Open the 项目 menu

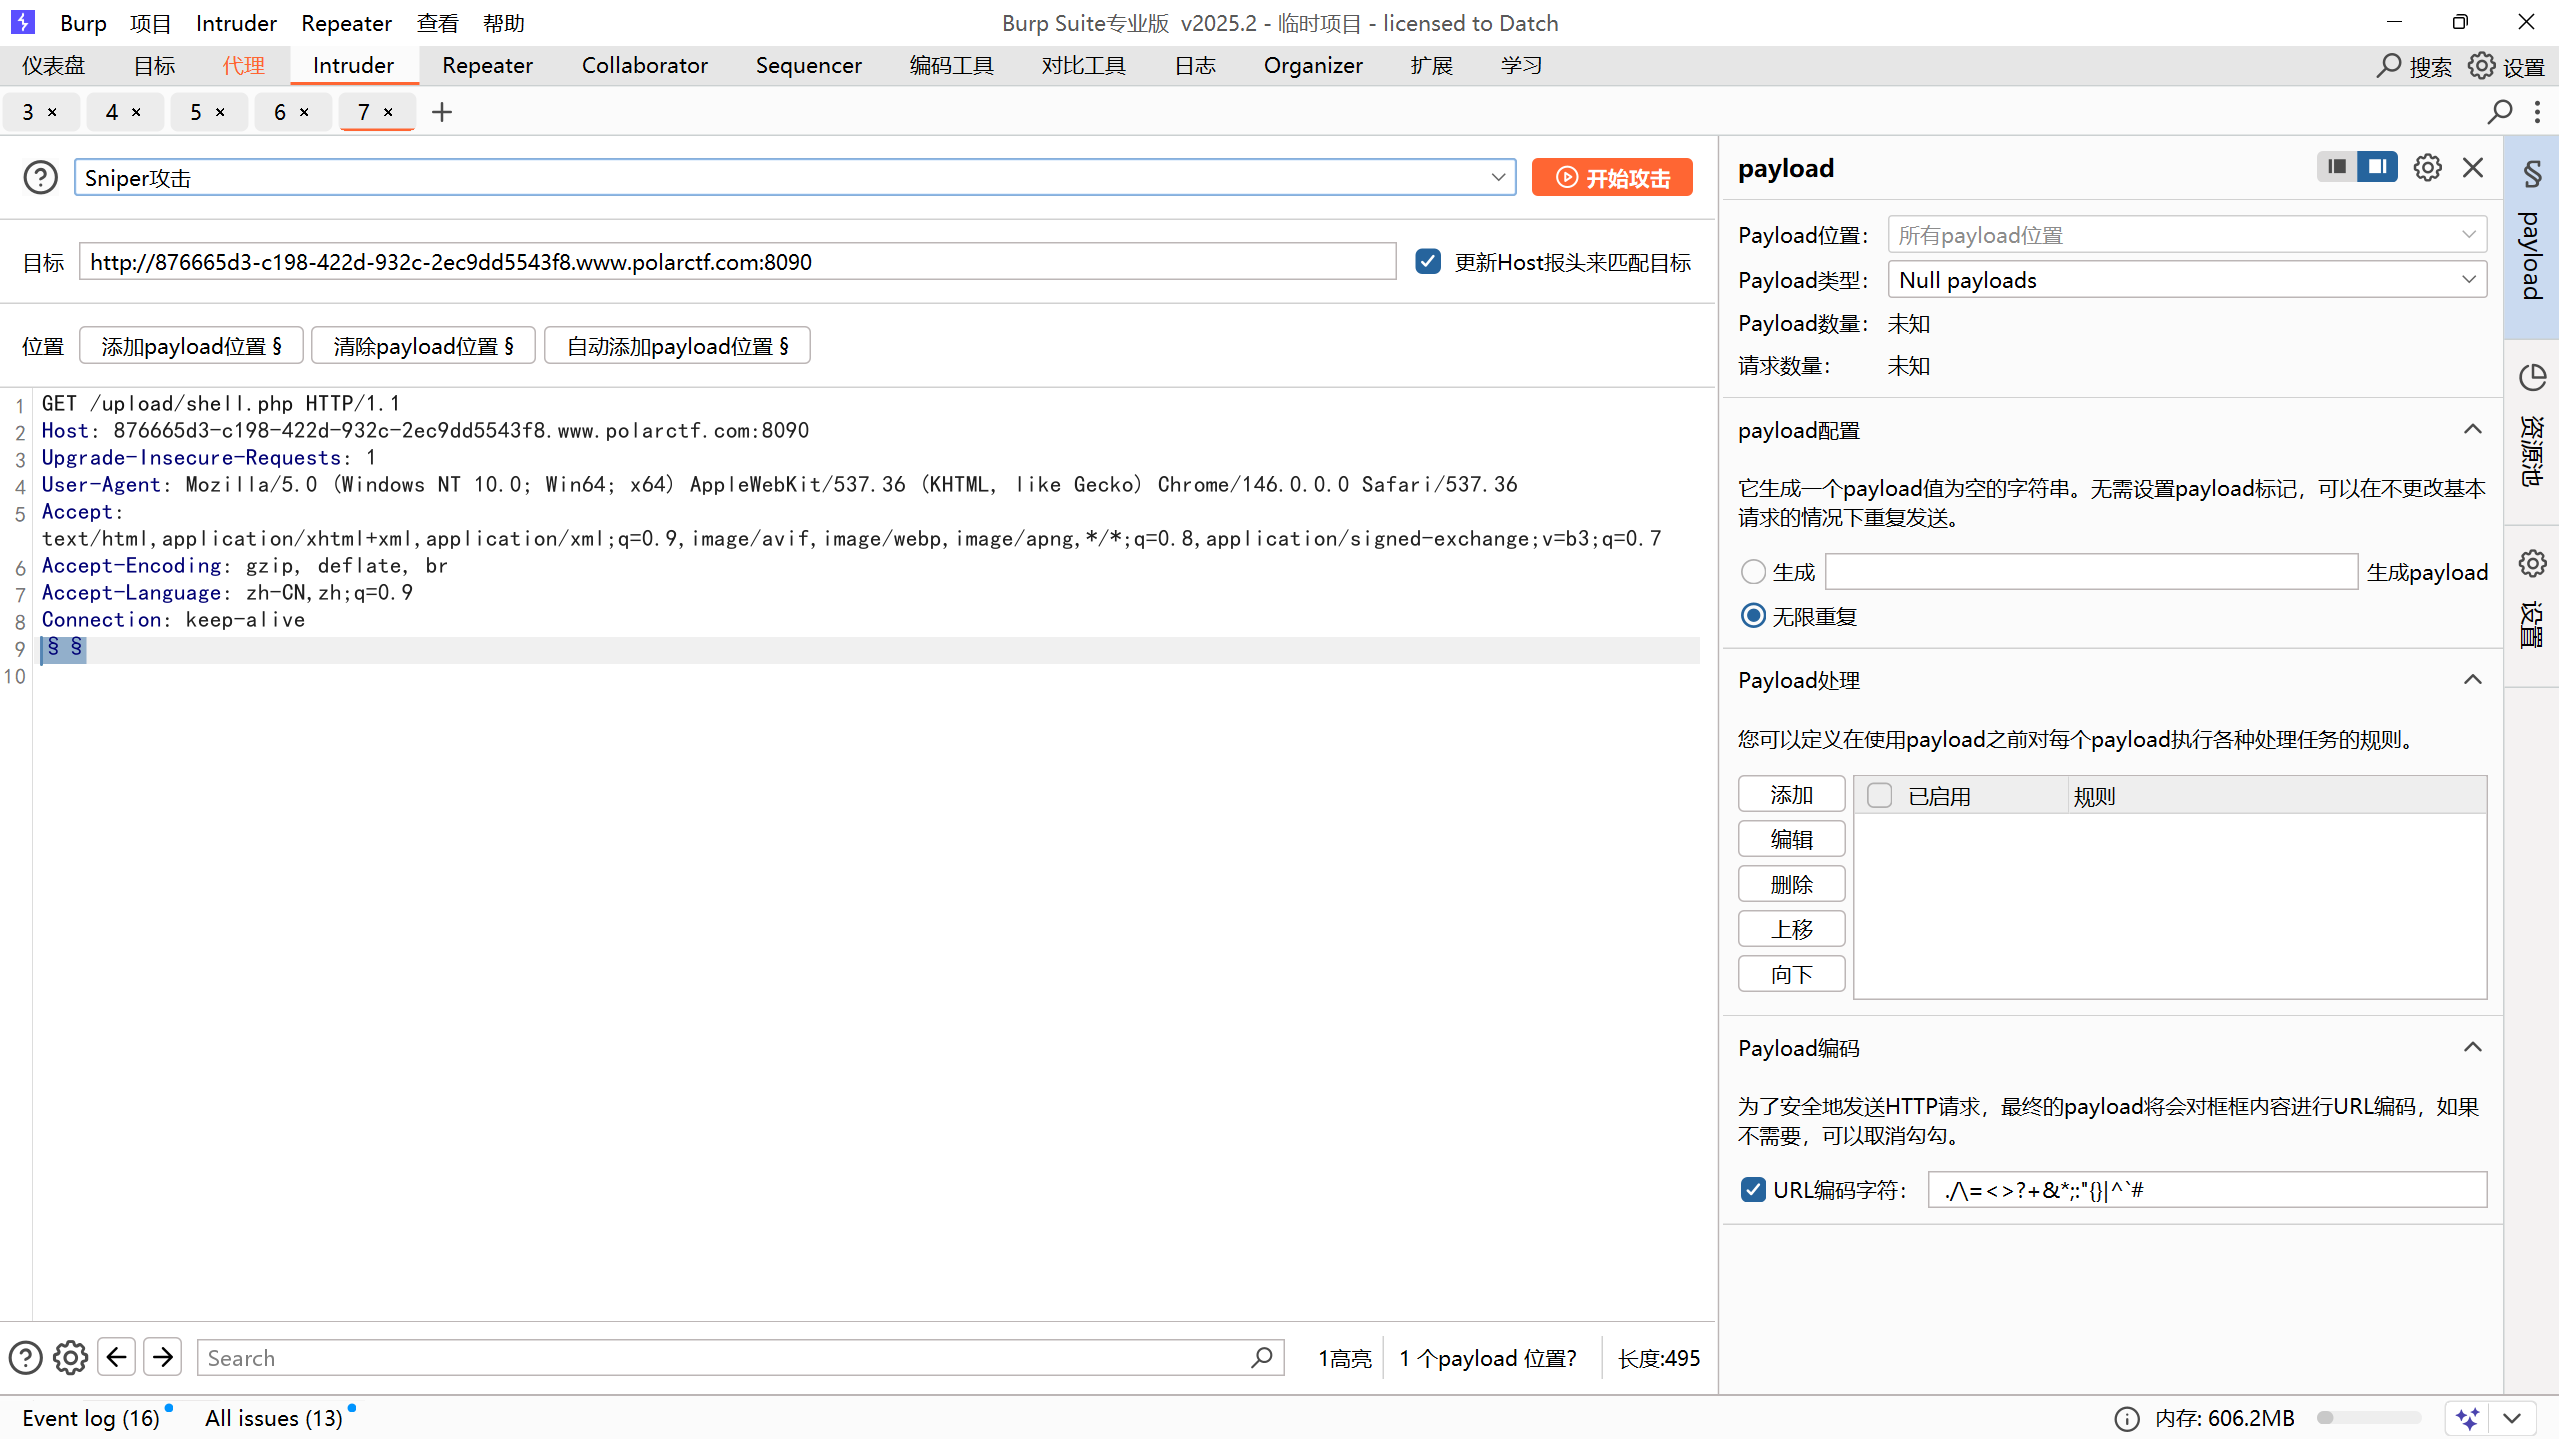tap(150, 23)
